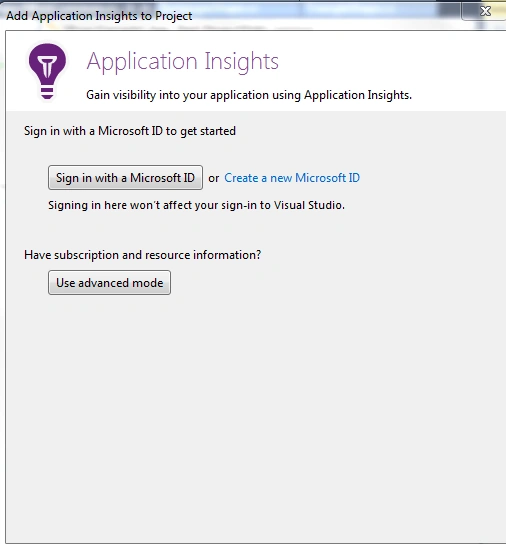Close the Add Application Insights dialog

tap(485, 11)
